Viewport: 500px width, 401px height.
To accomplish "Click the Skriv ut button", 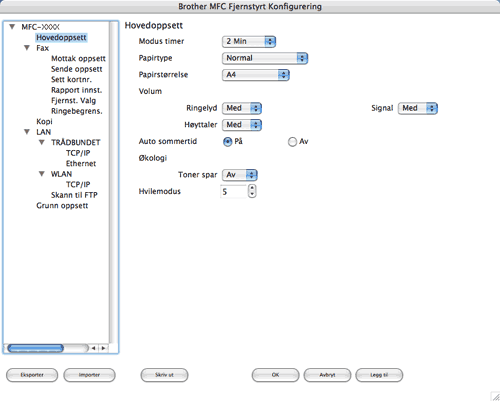I will [x=164, y=375].
